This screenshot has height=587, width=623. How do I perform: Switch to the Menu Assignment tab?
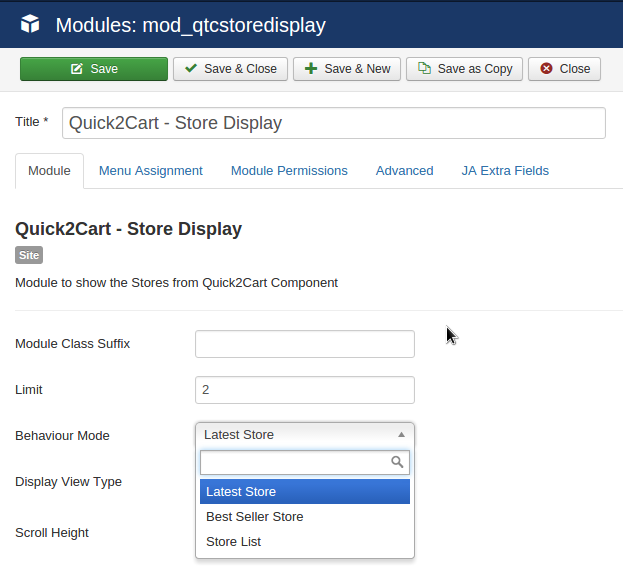pos(150,171)
